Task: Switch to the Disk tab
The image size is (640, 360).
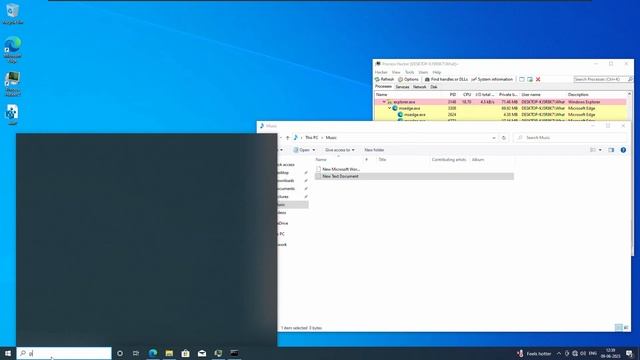Action: pyautogui.click(x=433, y=87)
